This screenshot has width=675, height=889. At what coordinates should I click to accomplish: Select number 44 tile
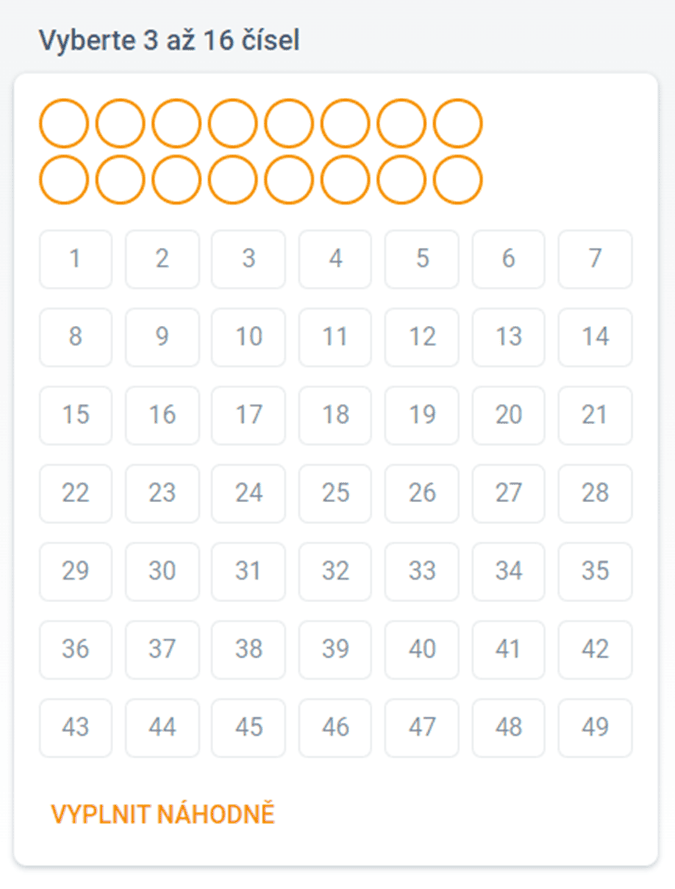pos(162,728)
